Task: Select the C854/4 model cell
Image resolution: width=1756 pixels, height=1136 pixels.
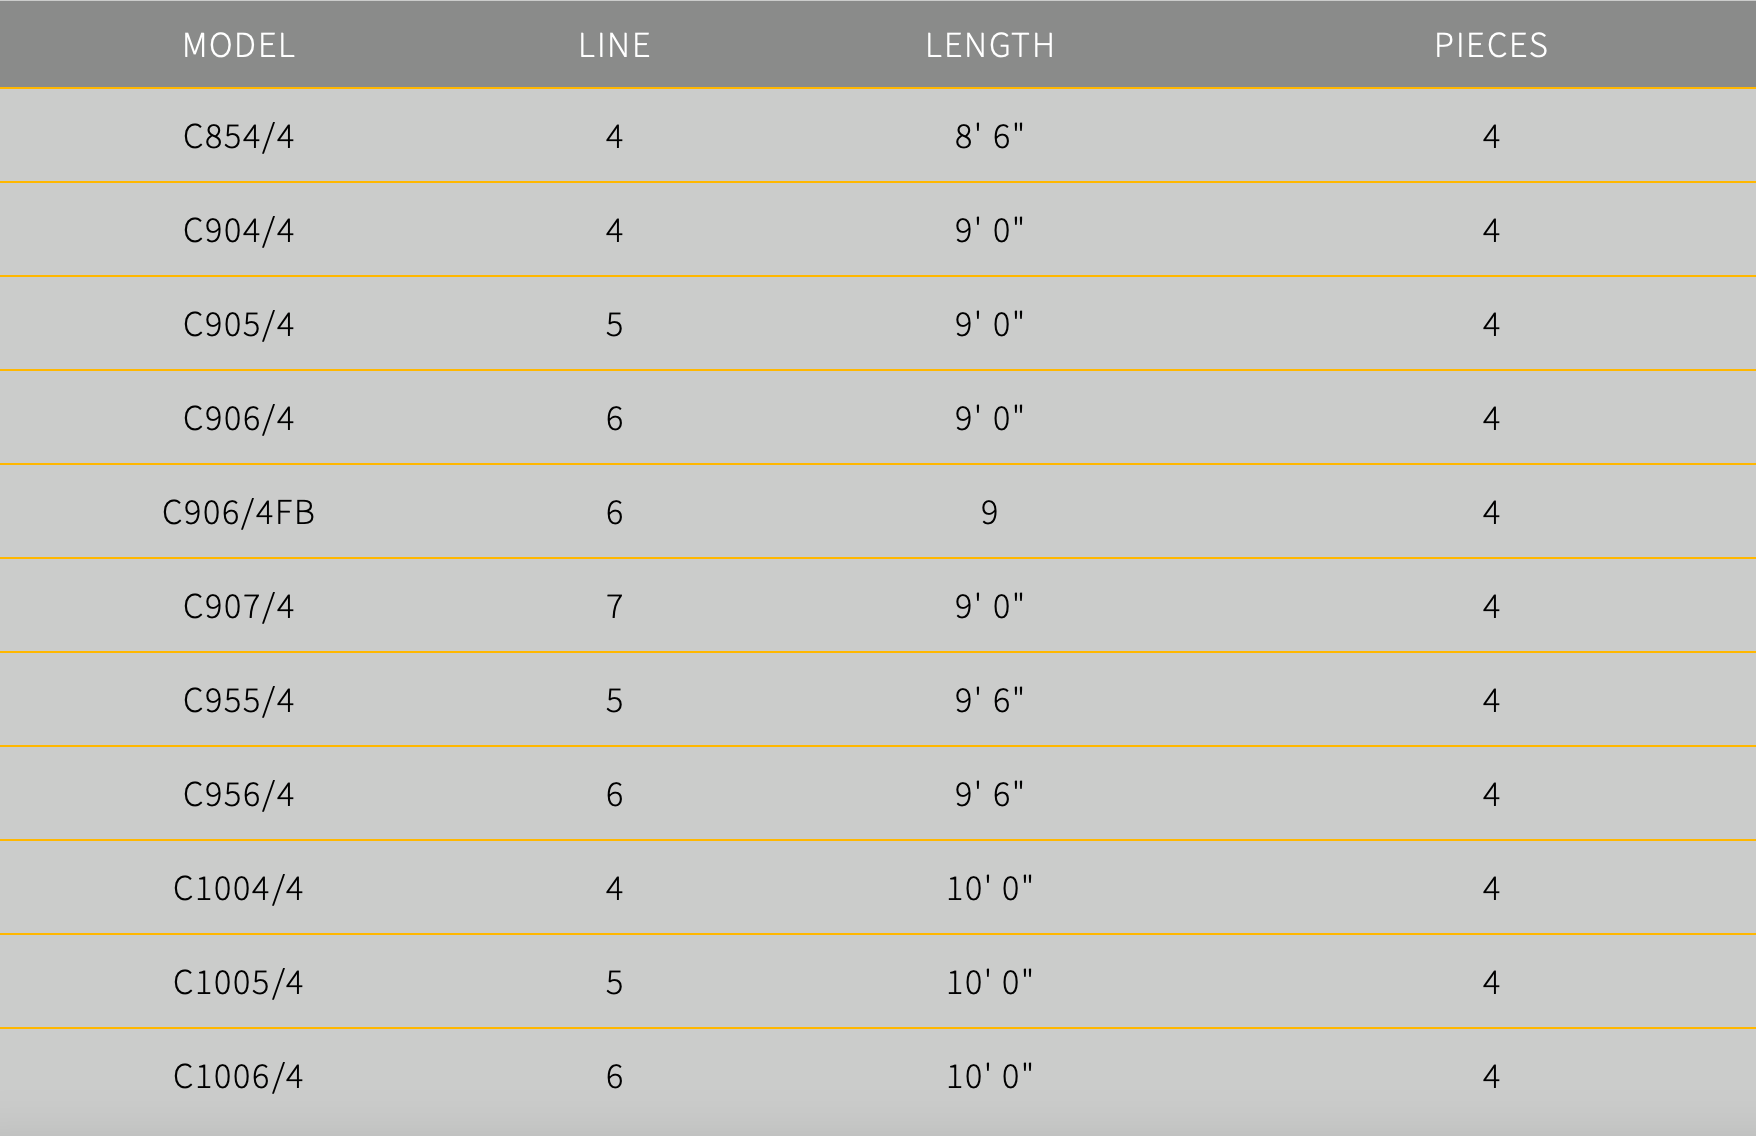Action: pos(239,136)
